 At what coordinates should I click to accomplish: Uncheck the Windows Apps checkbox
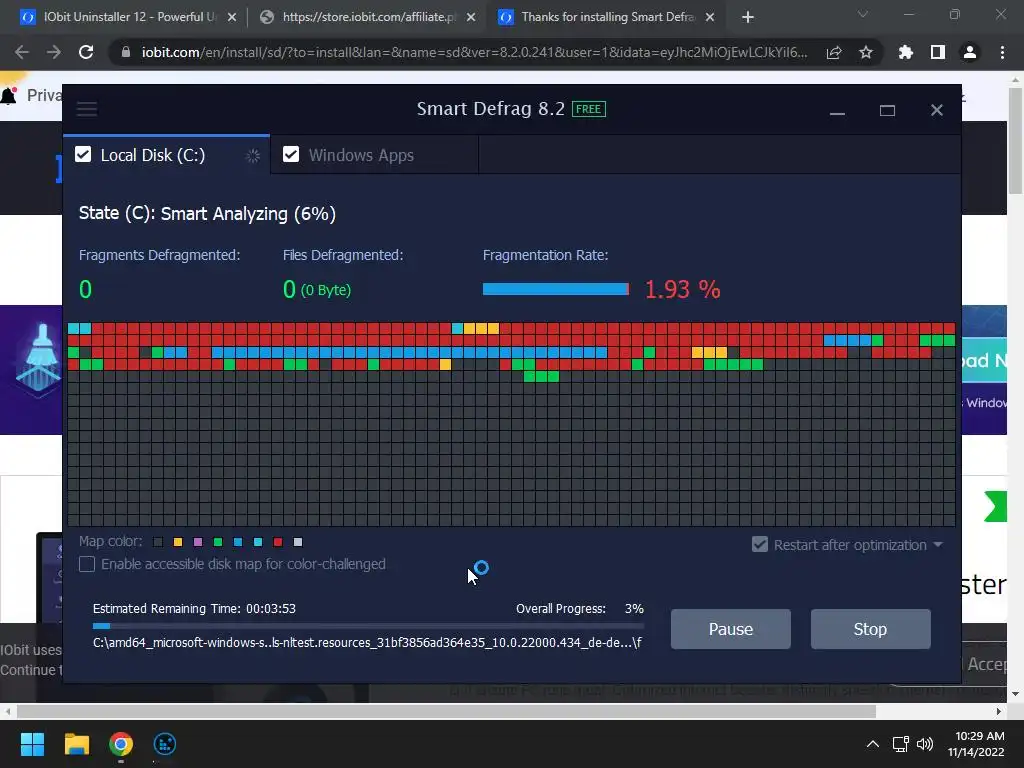point(291,155)
